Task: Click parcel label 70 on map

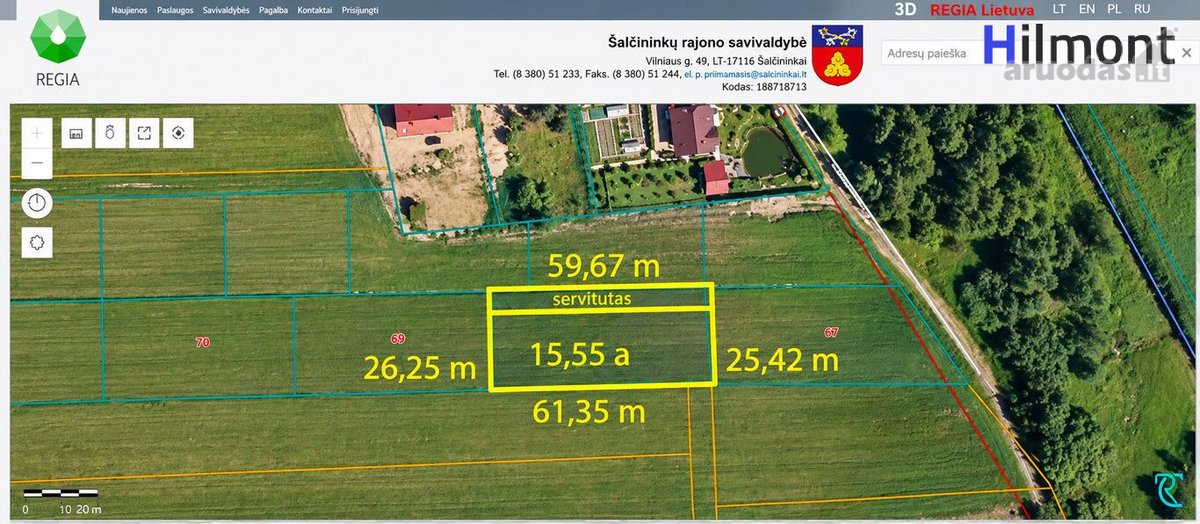Action: click(202, 342)
